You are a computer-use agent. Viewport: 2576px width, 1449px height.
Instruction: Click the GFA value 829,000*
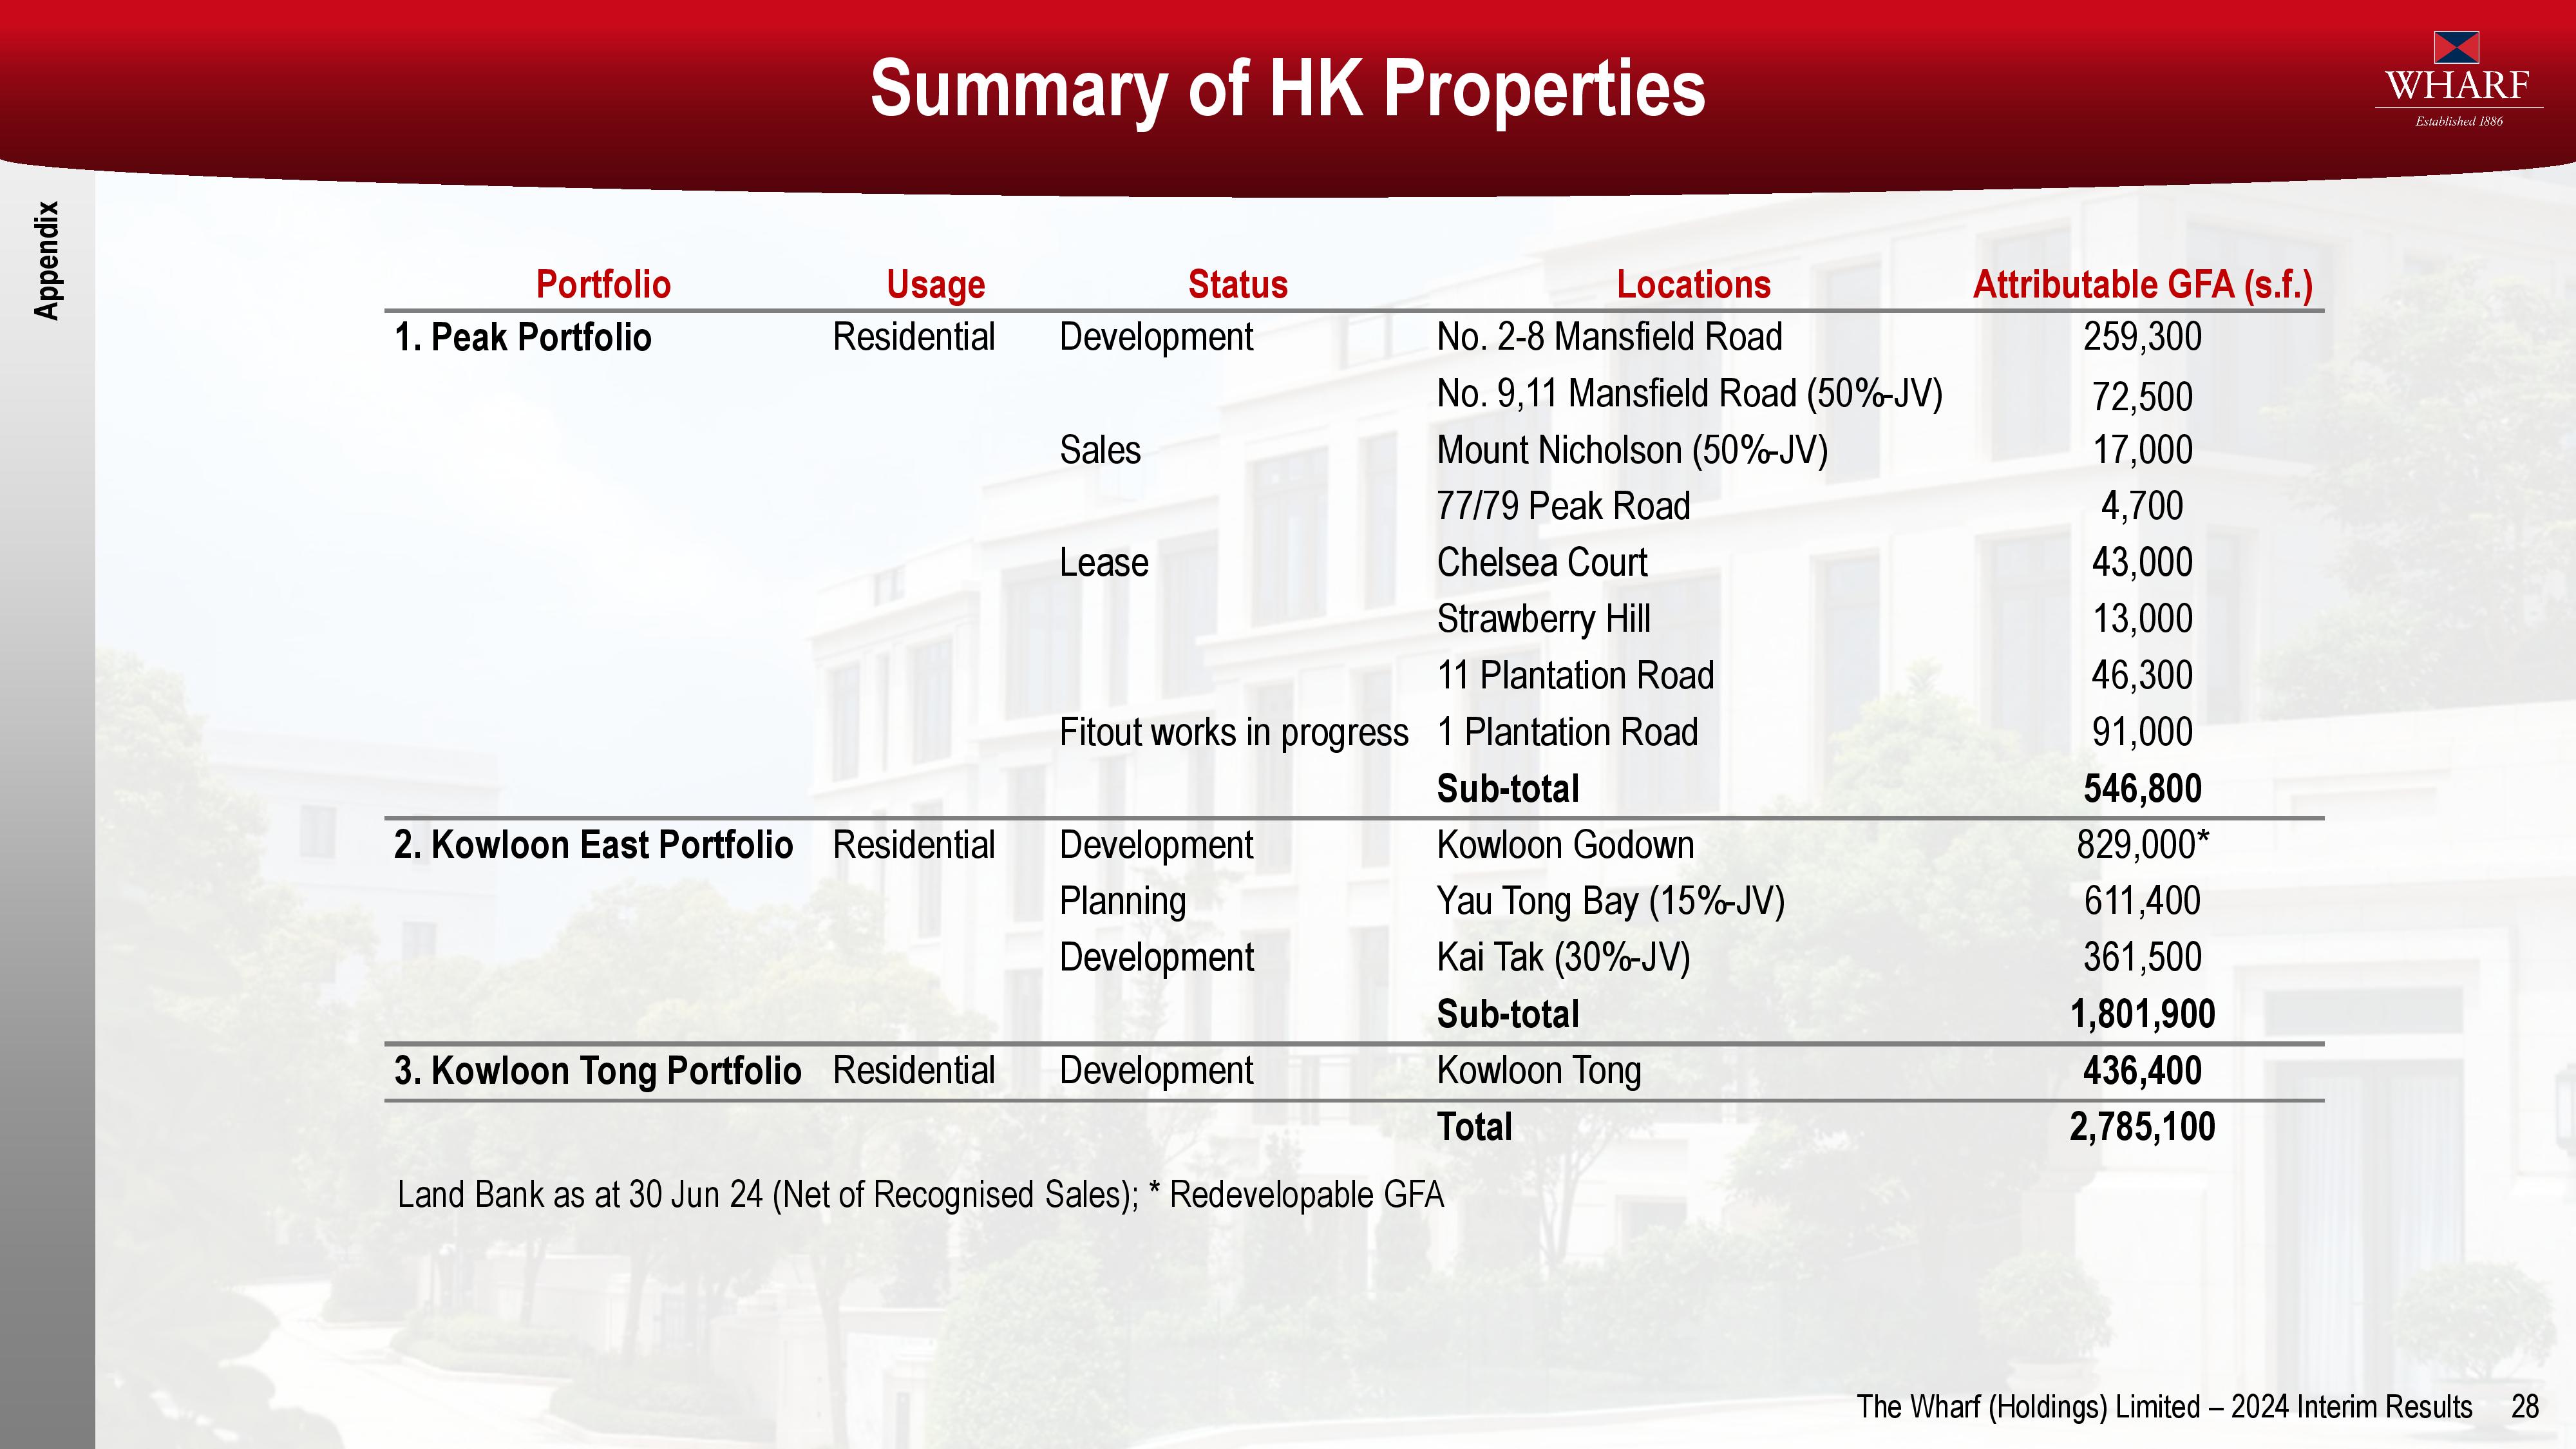[2143, 845]
